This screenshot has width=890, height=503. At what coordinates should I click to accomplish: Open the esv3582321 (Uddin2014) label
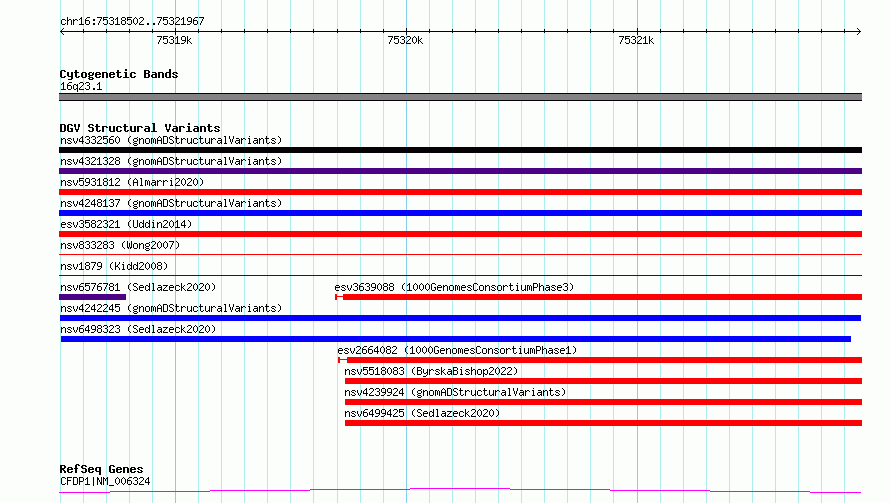tap(126, 224)
